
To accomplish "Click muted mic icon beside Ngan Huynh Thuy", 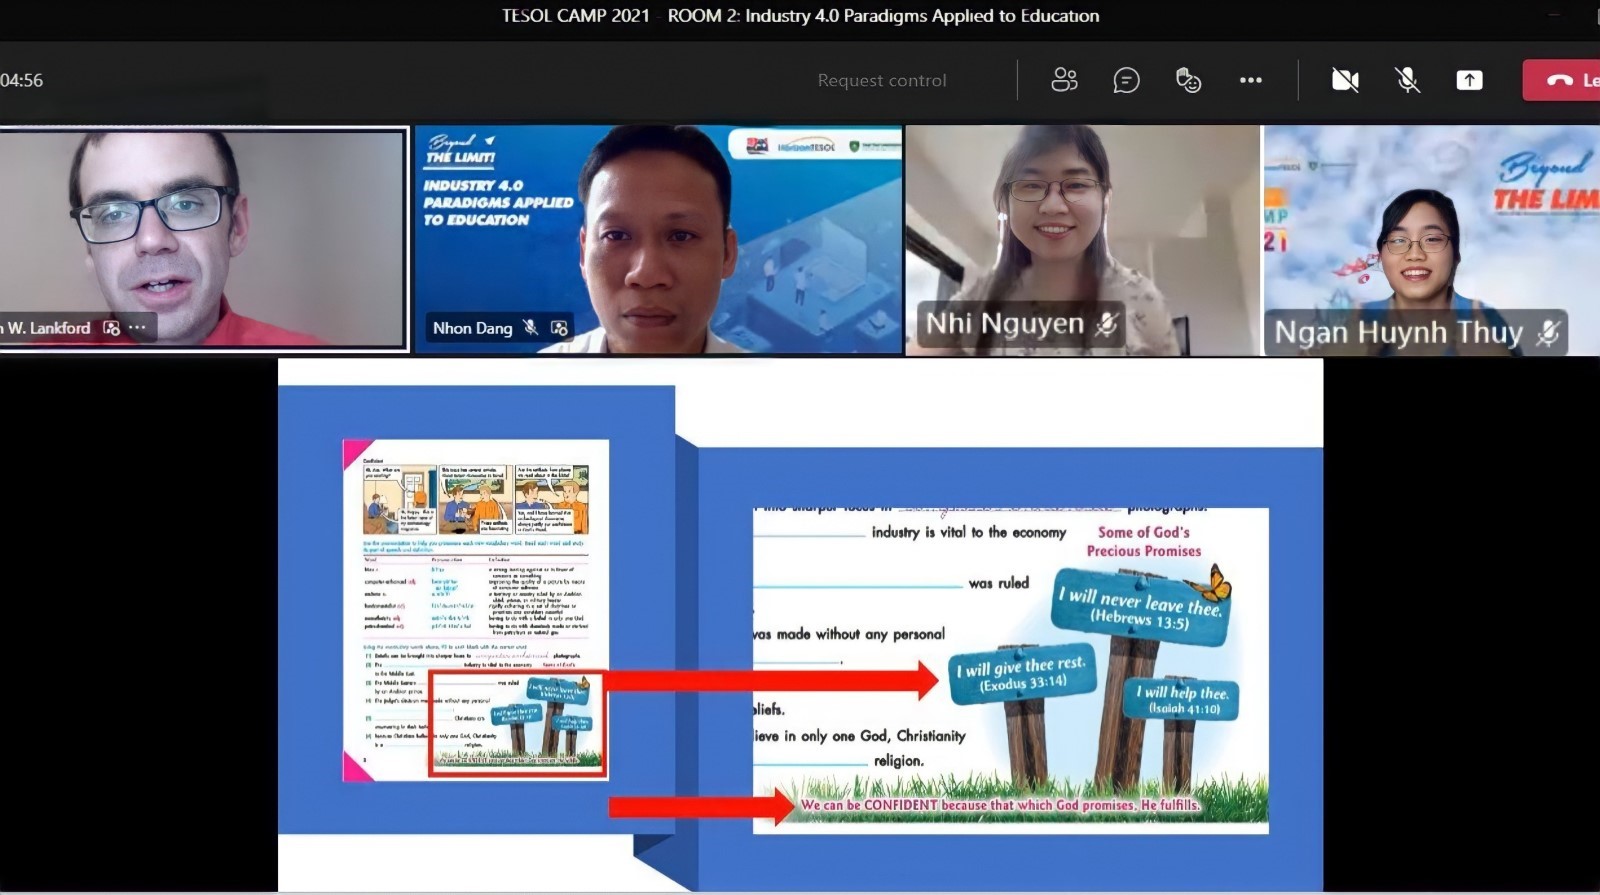I will coord(1548,333).
